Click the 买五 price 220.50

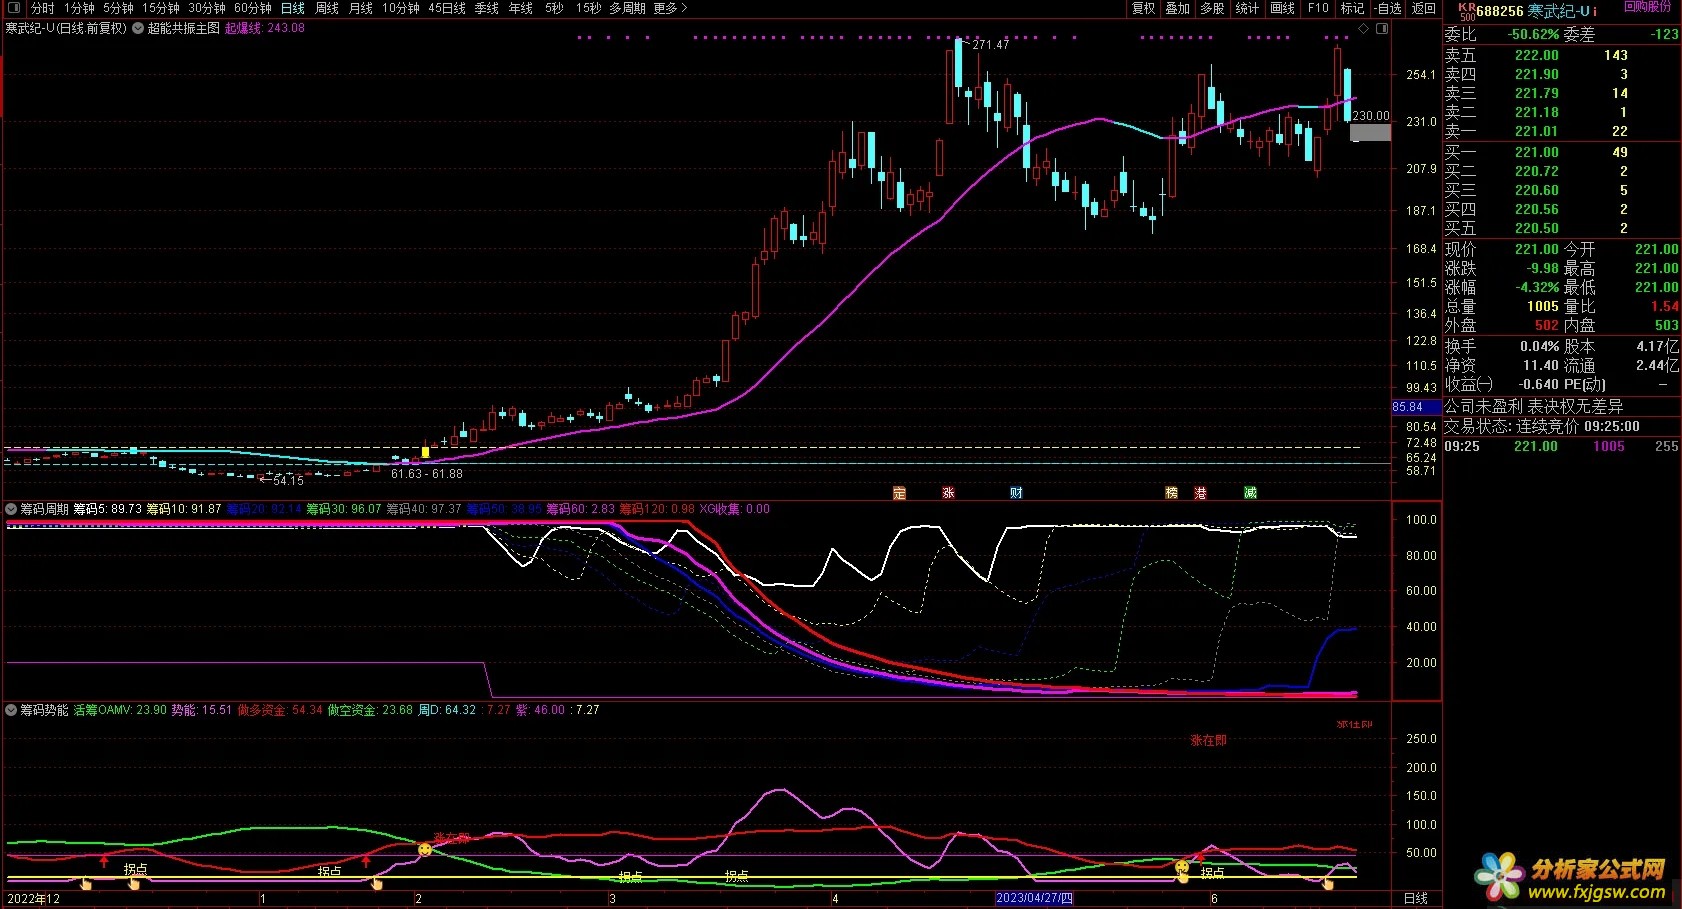tap(1536, 228)
